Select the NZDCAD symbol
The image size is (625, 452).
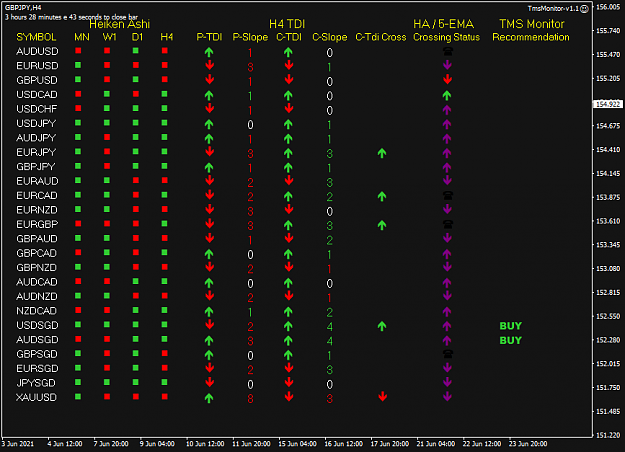tap(36, 311)
